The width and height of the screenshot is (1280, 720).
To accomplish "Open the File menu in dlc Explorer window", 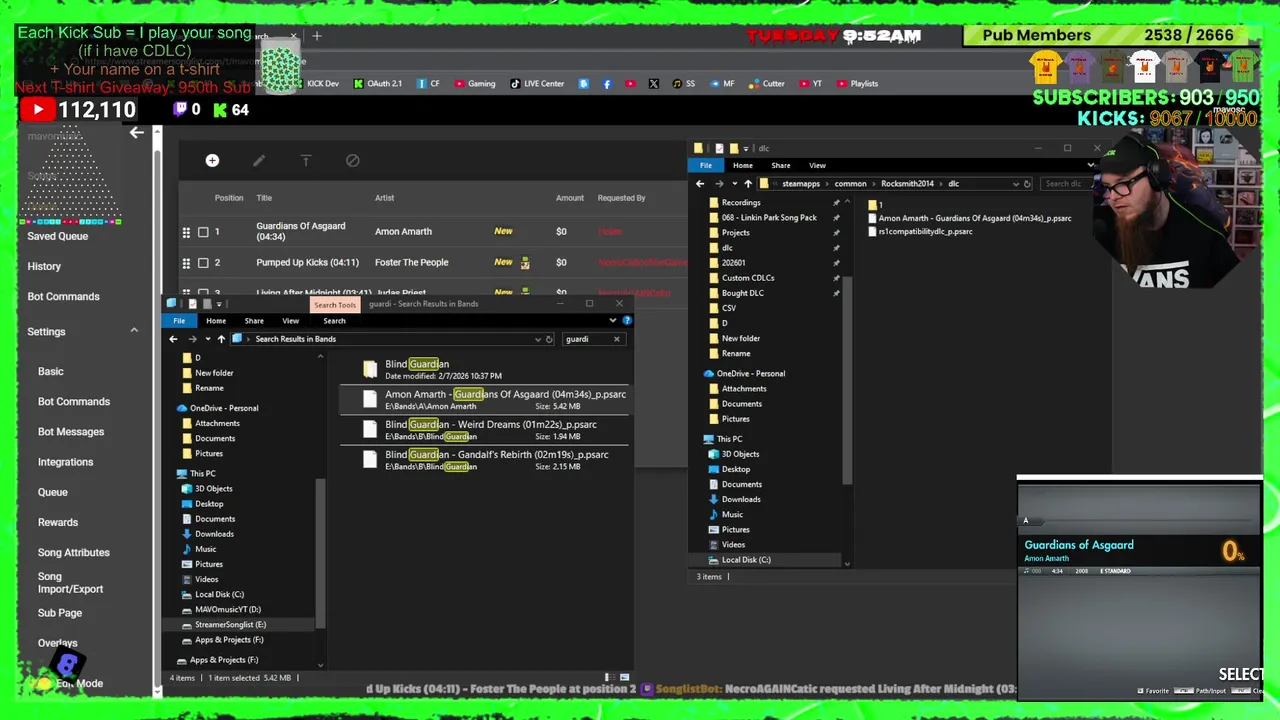I will coord(706,166).
